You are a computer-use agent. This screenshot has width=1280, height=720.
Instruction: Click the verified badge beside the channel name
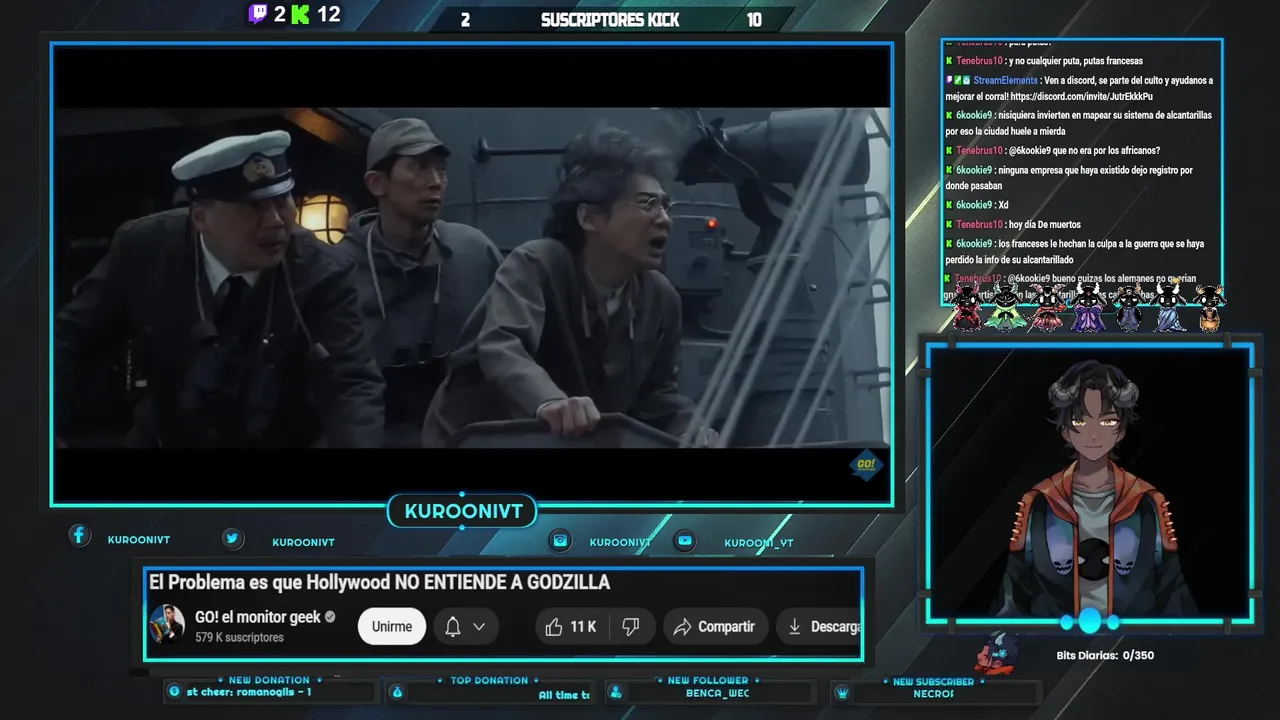click(331, 617)
